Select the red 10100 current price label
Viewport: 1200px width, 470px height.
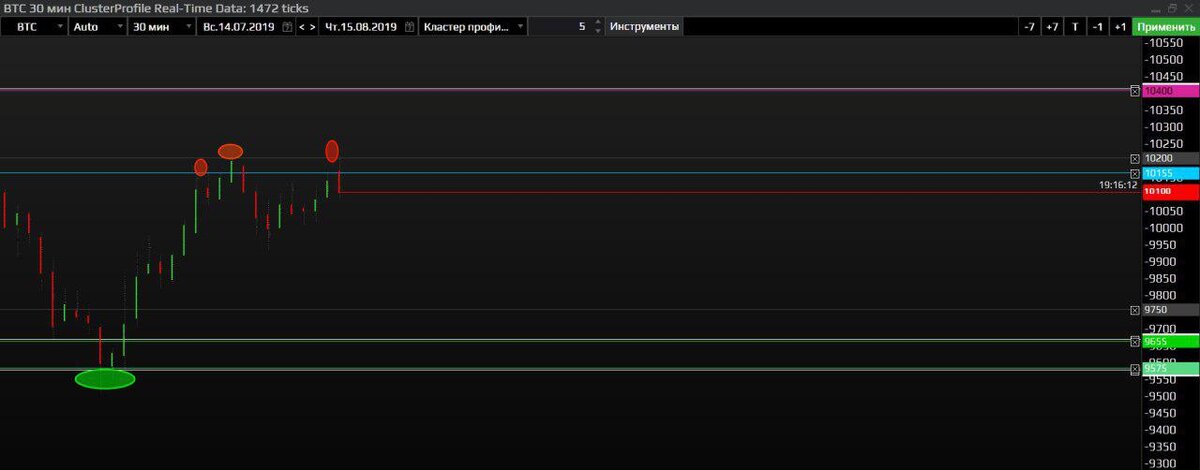pyautogui.click(x=1171, y=191)
